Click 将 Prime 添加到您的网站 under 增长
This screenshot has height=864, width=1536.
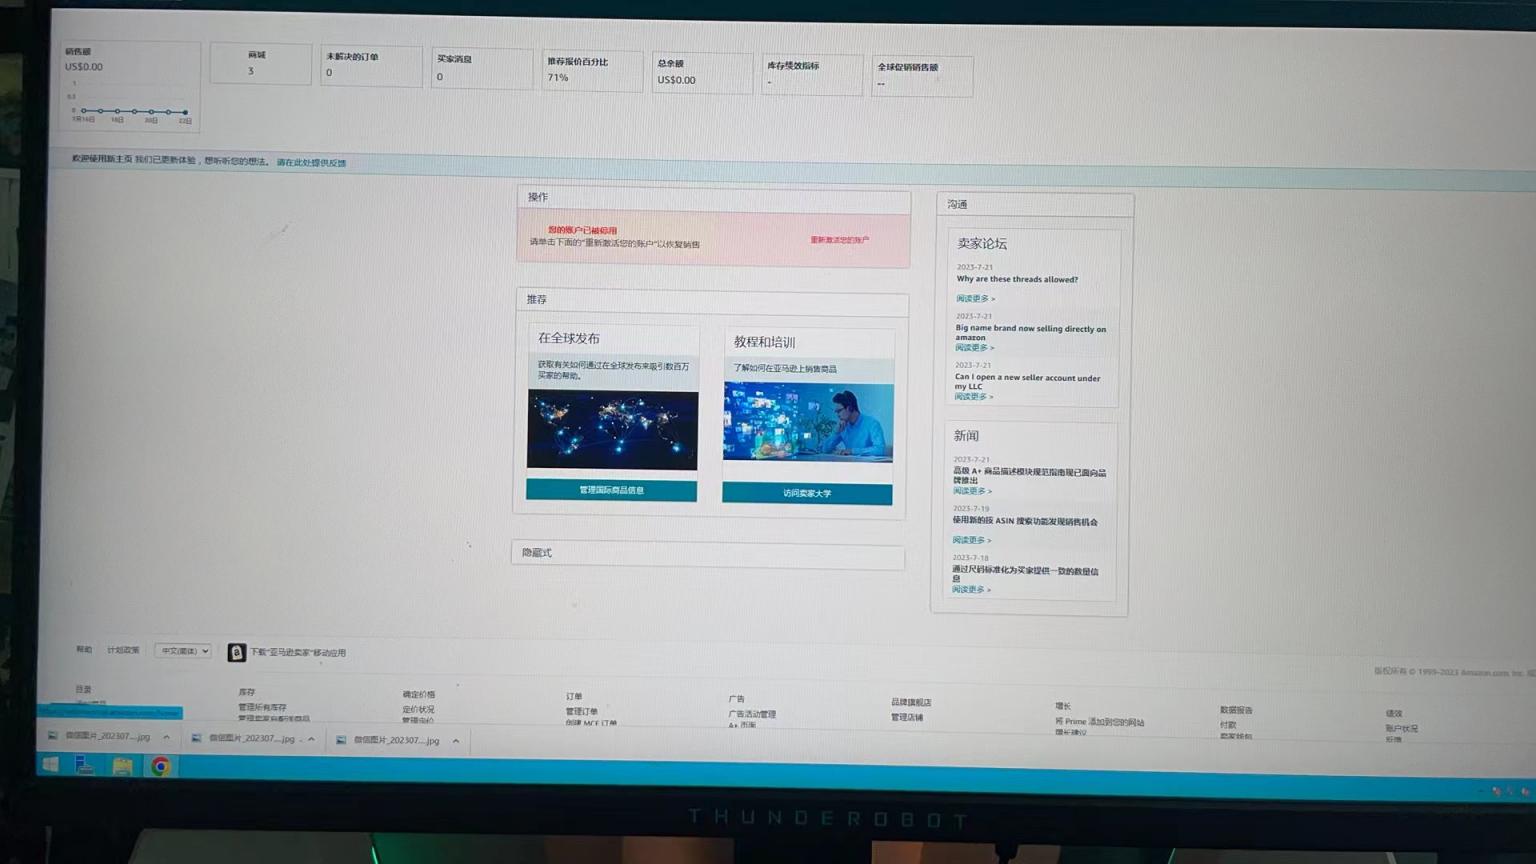tap(1099, 721)
